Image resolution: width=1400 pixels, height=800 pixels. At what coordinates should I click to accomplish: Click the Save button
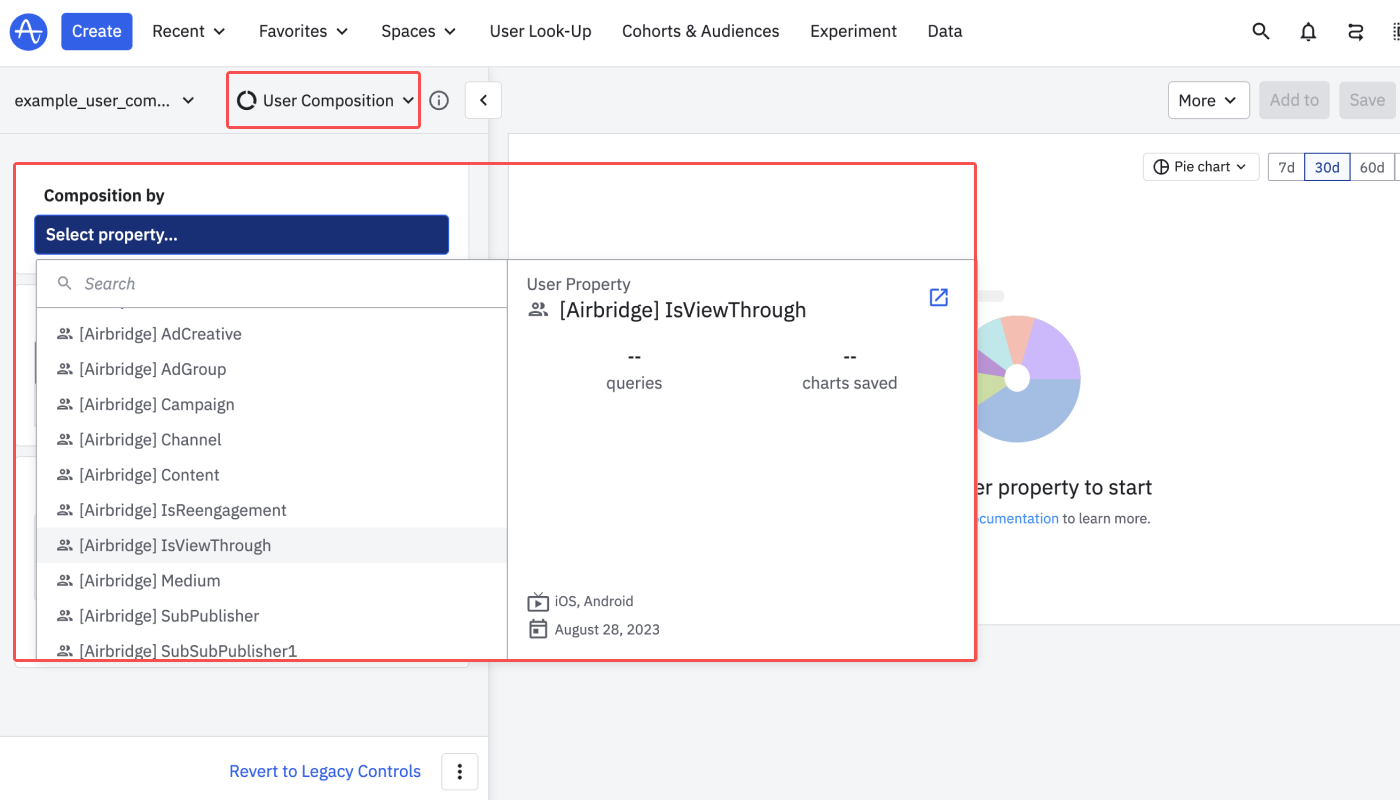coord(1367,100)
